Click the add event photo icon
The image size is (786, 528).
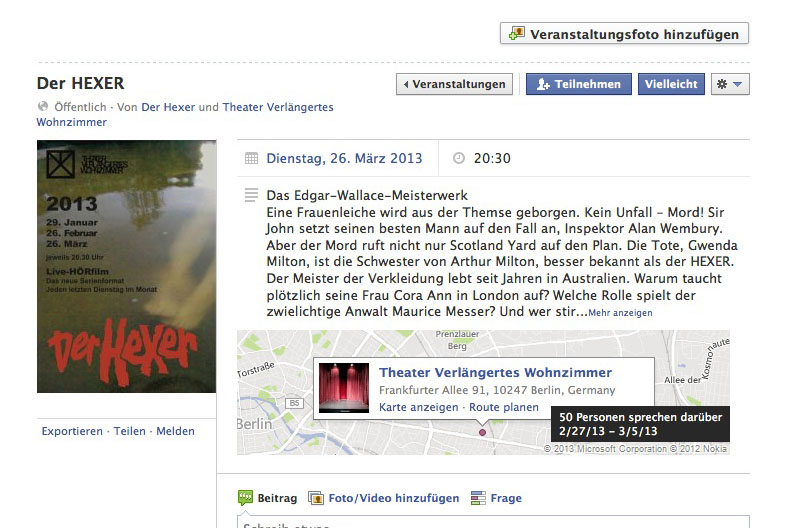click(516, 34)
